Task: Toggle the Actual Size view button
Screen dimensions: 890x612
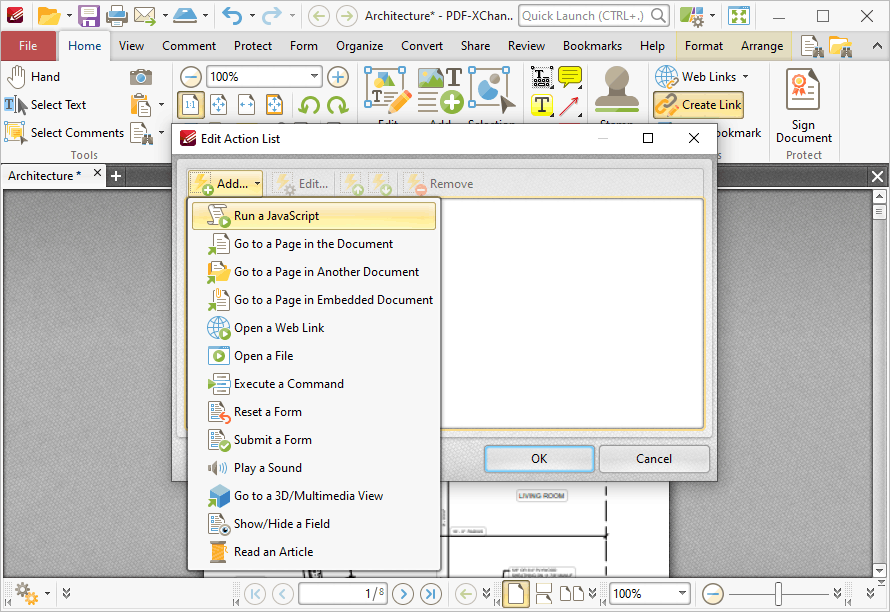Action: coord(191,105)
